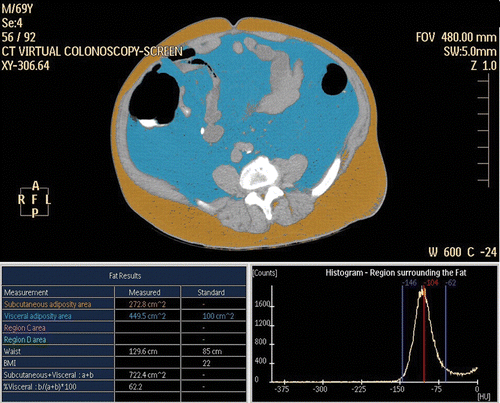Select the Region D area row
This screenshot has height=403, width=500.
click(124, 340)
